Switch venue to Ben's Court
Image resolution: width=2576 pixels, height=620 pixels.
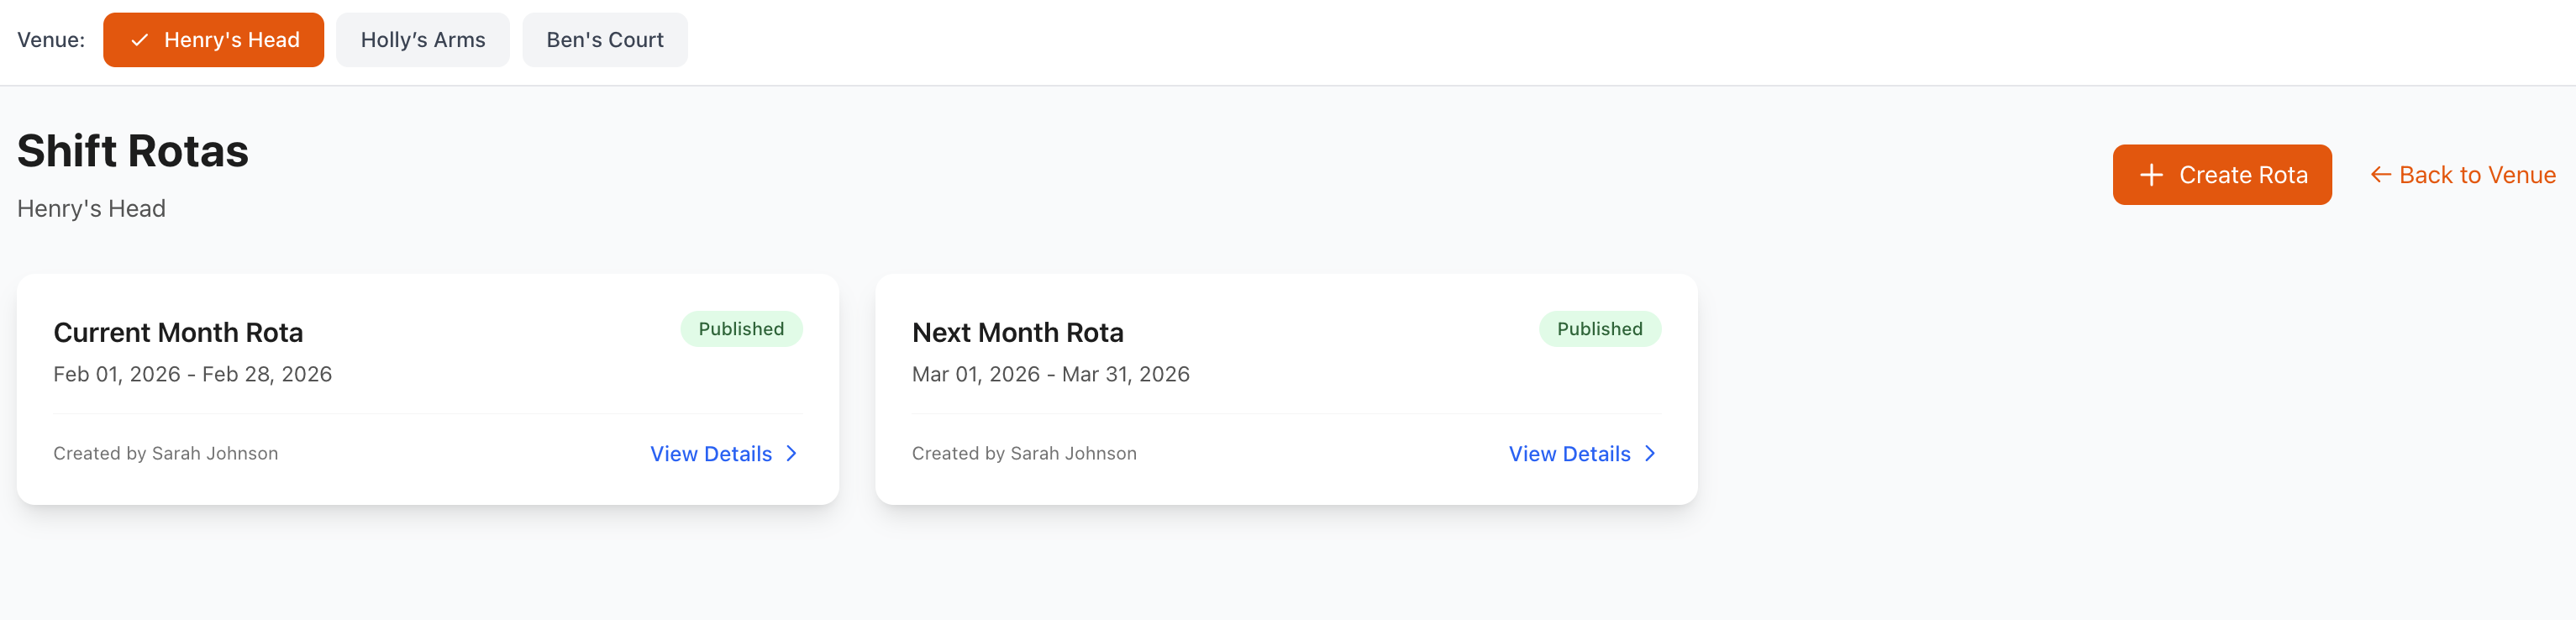pyautogui.click(x=604, y=40)
